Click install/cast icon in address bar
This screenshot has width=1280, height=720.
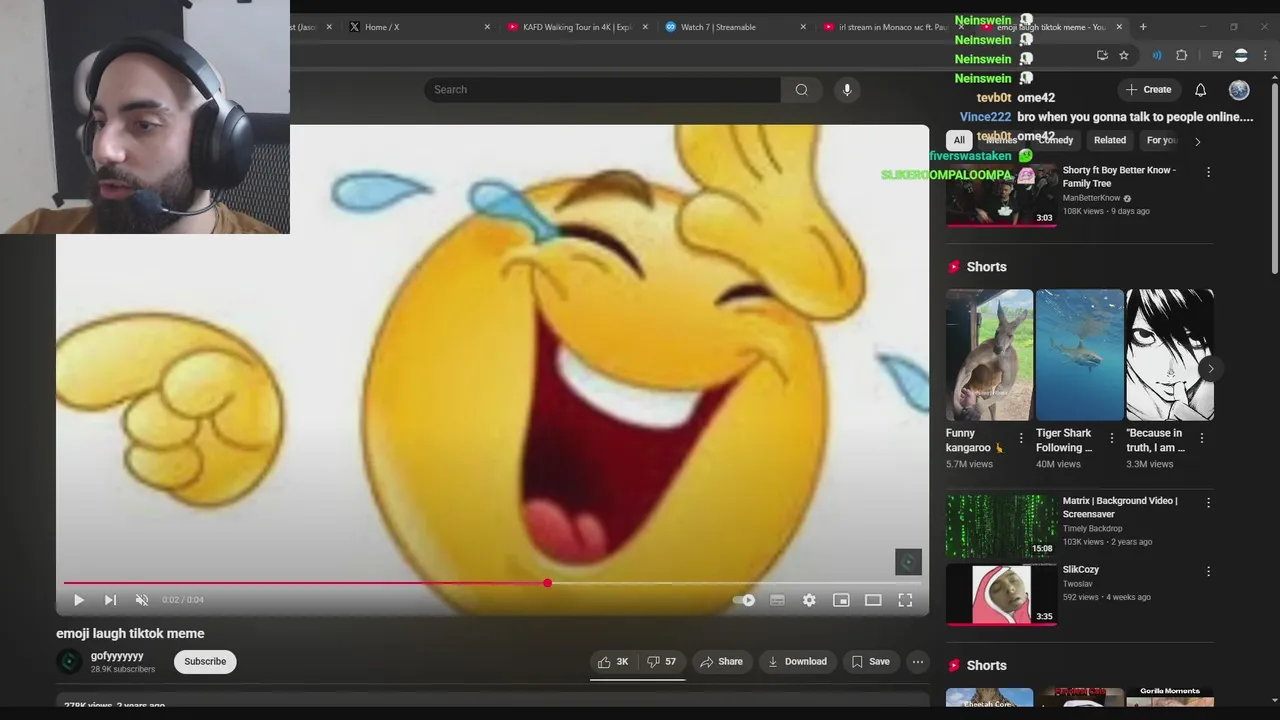tap(1102, 55)
